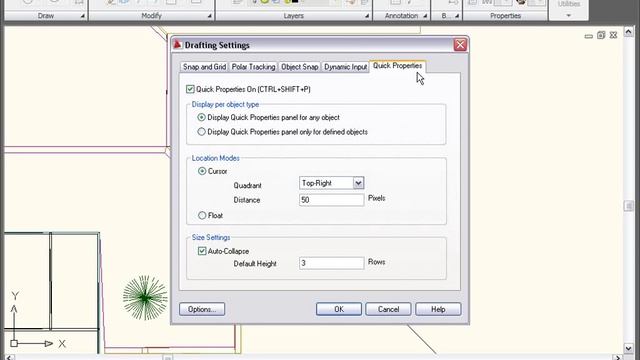Click the vertical scrollbar thumb
Screen dimensions: 640x360
tap(628, 206)
